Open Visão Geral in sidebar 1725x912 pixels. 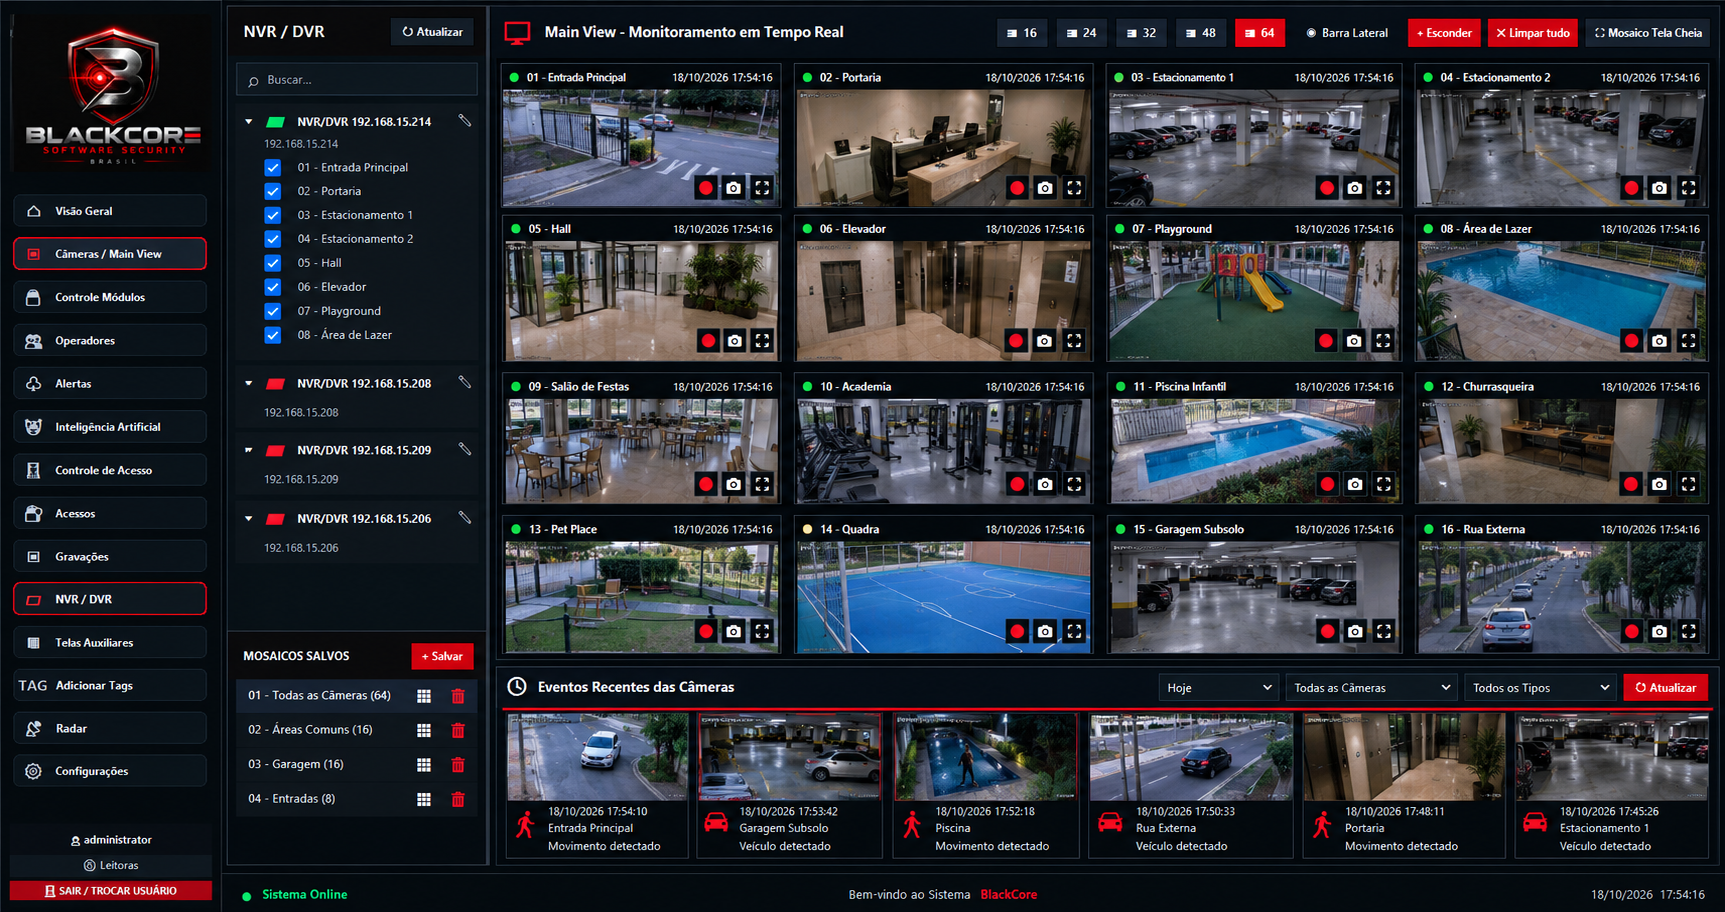tap(110, 211)
